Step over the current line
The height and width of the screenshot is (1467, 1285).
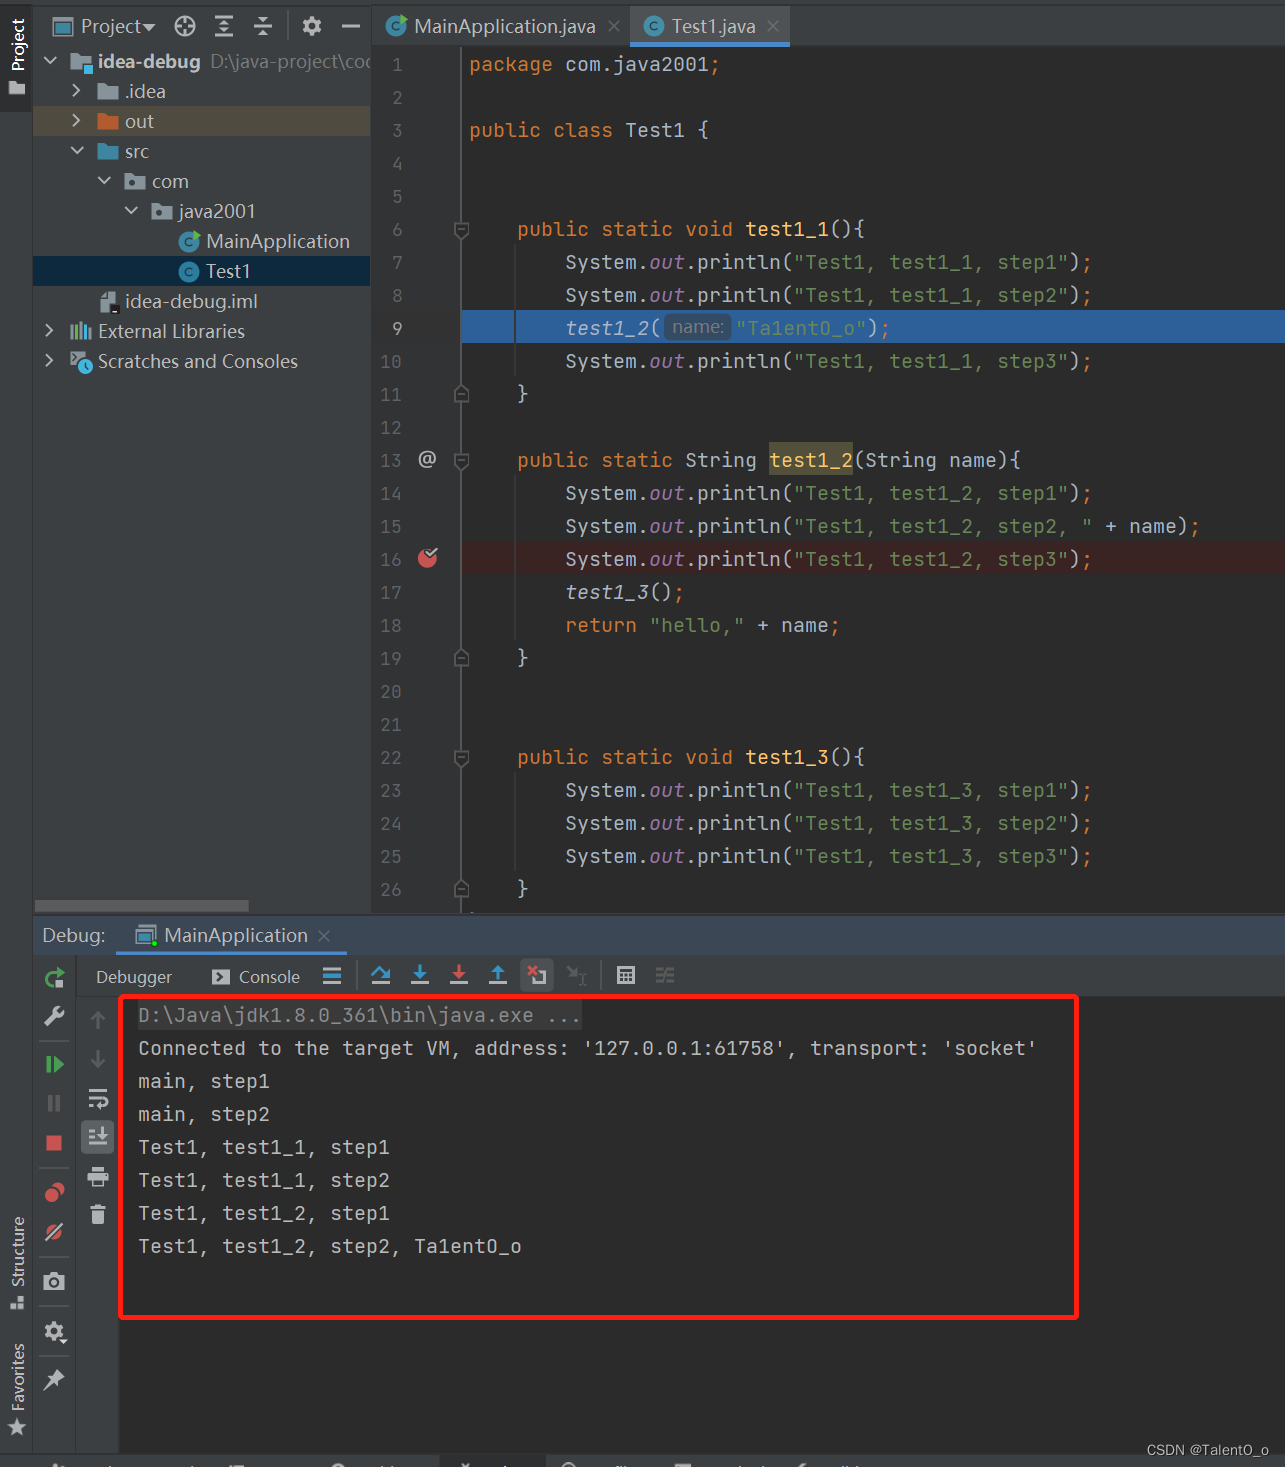pos(381,975)
